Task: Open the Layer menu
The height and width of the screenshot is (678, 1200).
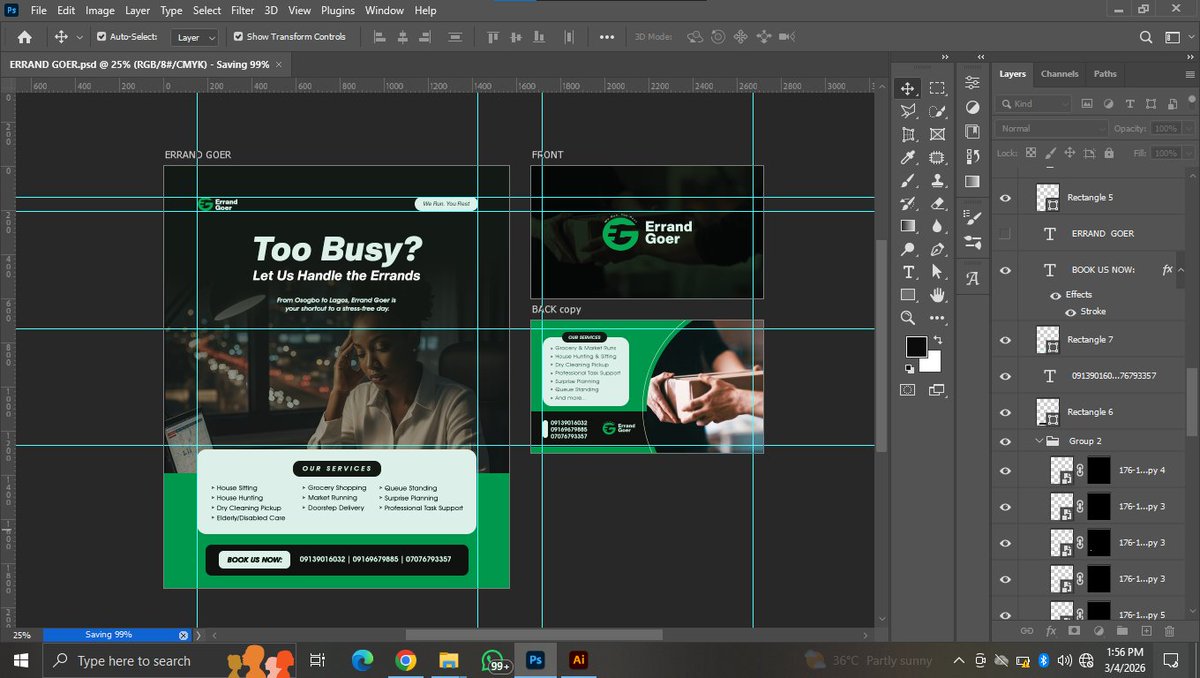Action: pos(137,10)
